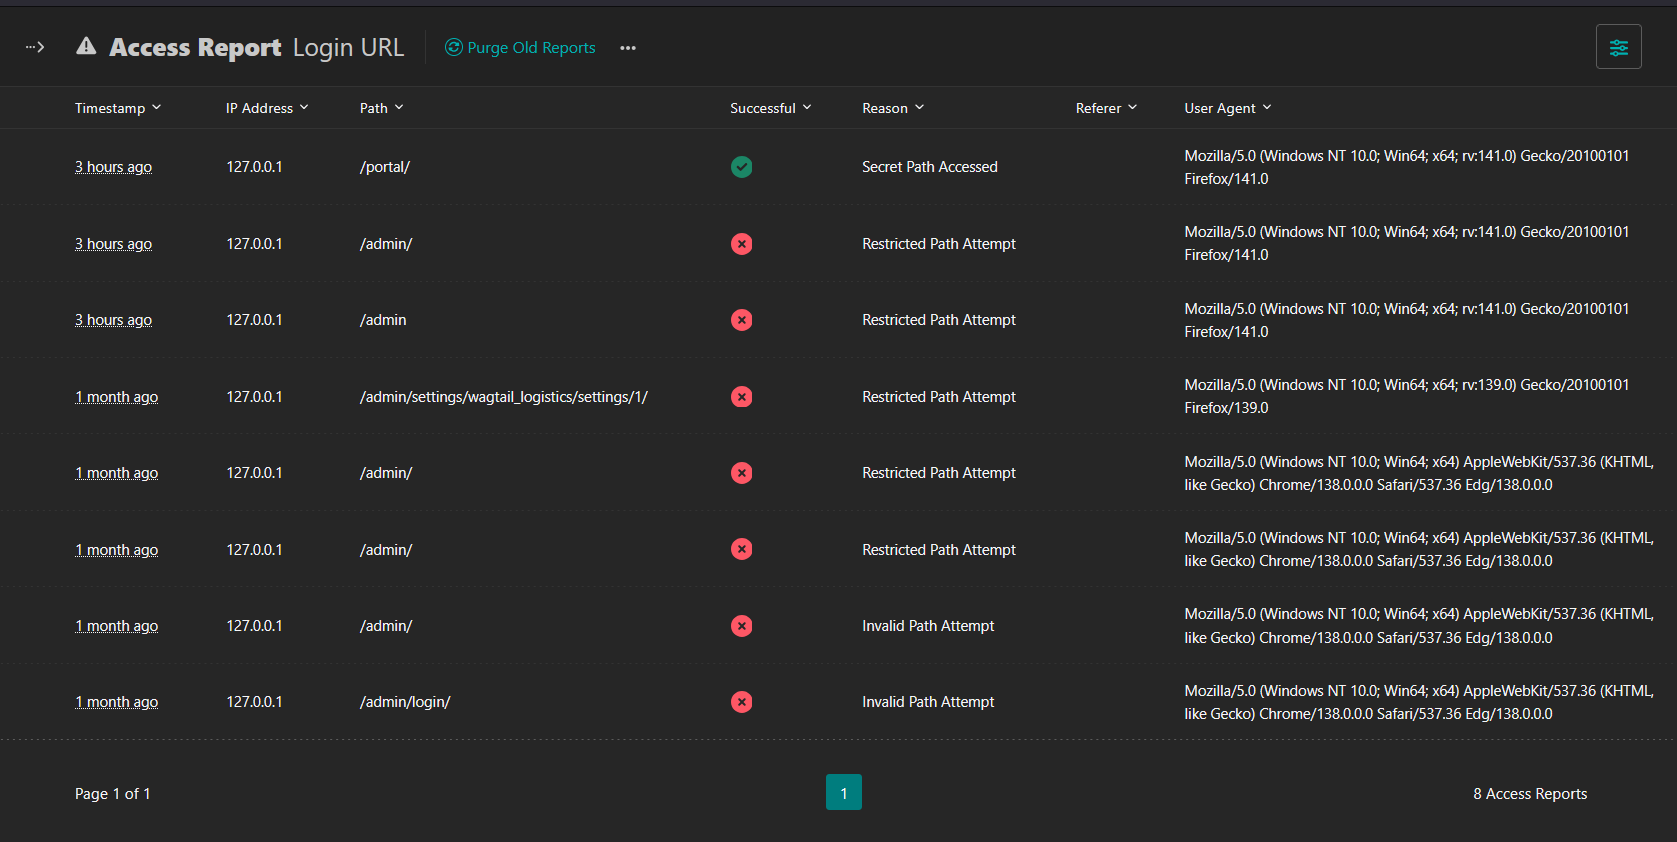Click the failed icon in the /admin/ Invalid Path Attempt row

[x=741, y=626]
